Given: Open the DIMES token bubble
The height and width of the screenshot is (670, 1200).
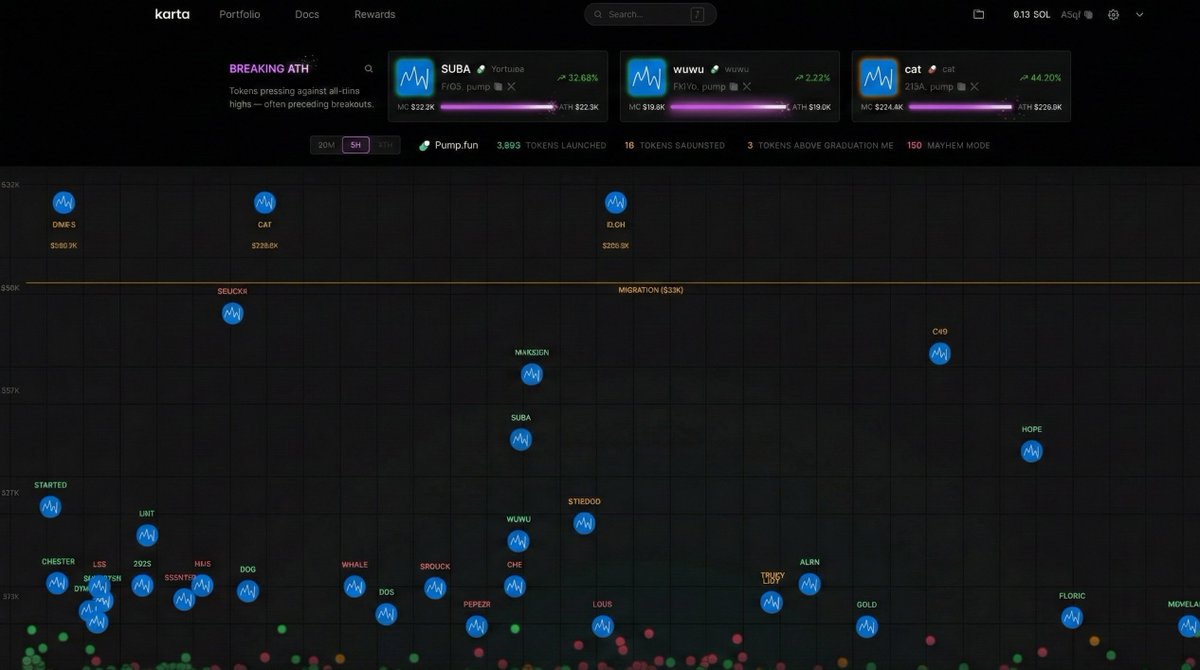Looking at the screenshot, I should tap(64, 202).
